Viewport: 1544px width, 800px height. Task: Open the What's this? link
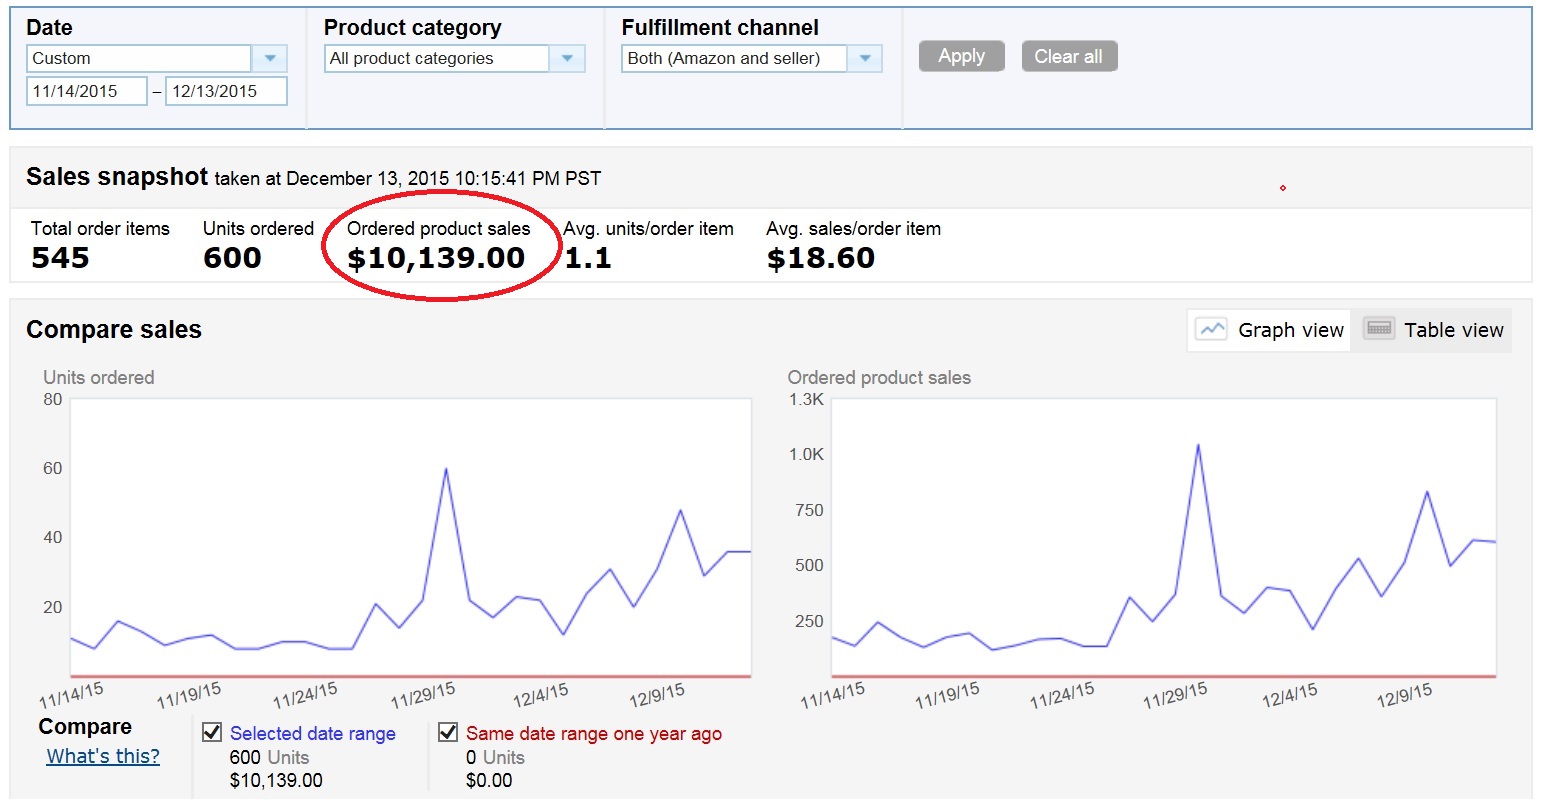pos(103,756)
